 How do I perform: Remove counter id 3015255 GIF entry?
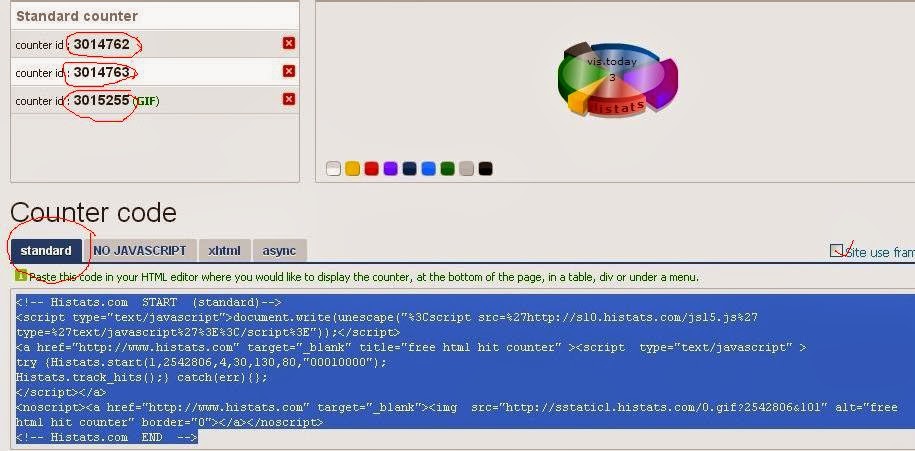288,99
